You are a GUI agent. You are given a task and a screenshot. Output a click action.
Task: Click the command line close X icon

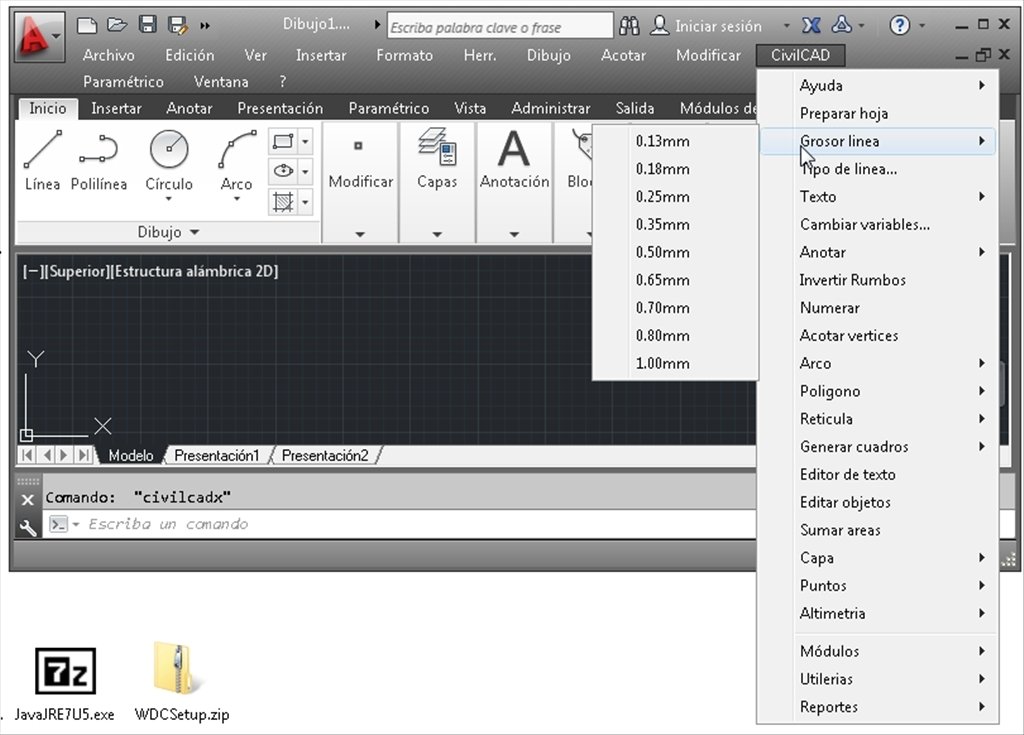[x=27, y=500]
